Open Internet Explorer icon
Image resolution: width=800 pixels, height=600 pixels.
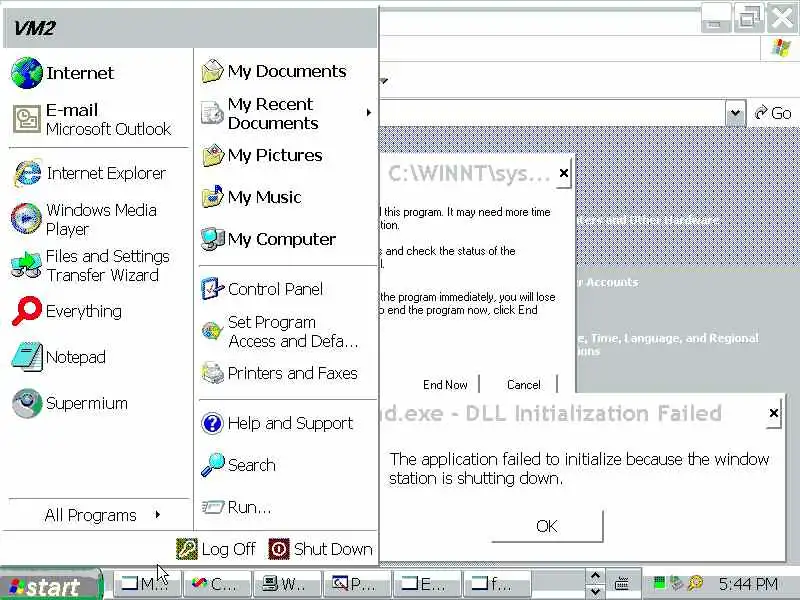(x=27, y=173)
